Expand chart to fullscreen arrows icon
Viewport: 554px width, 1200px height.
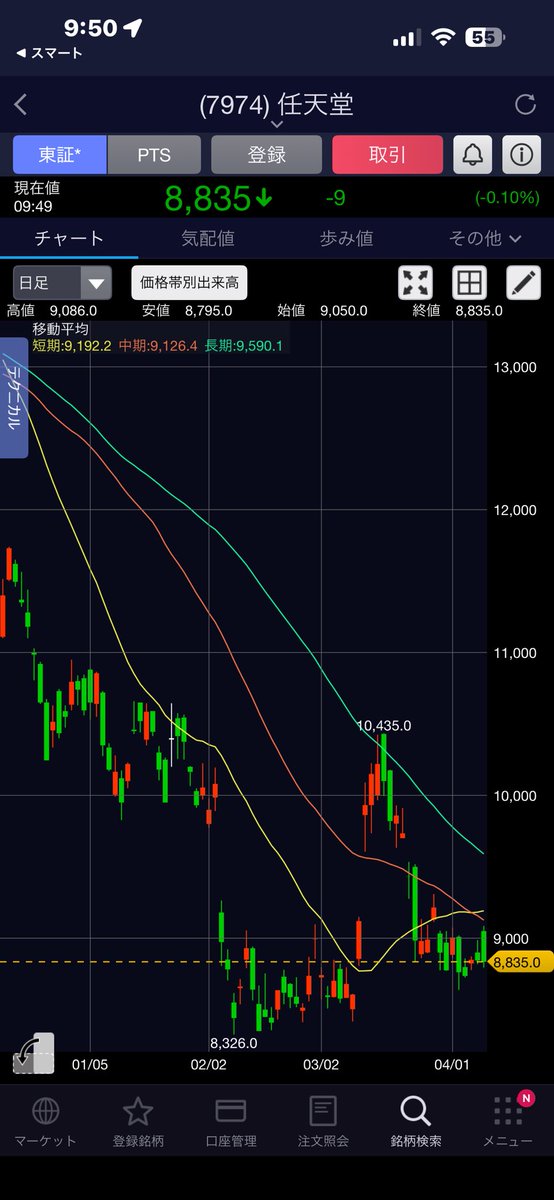pyautogui.click(x=416, y=283)
